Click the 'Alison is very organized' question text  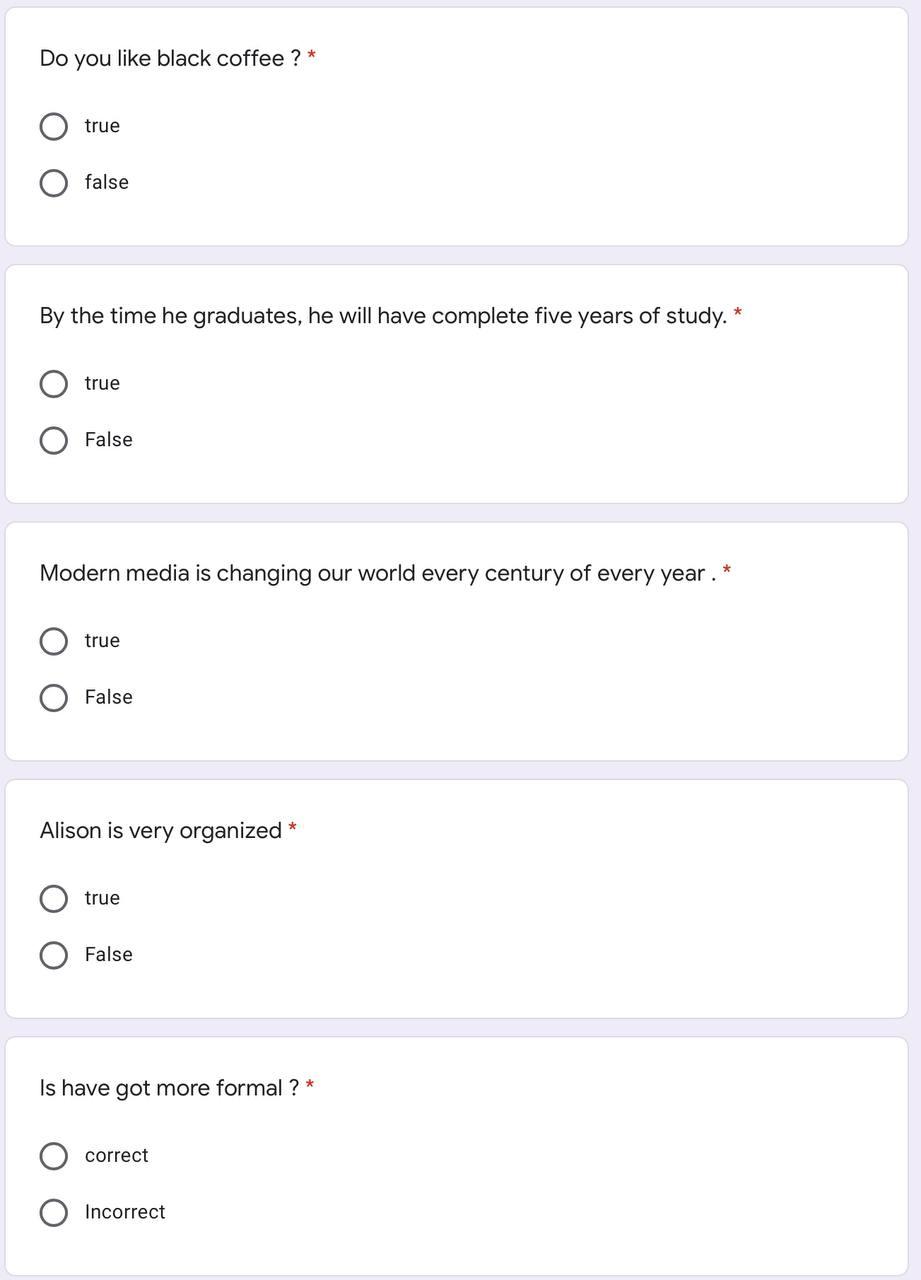click(161, 831)
